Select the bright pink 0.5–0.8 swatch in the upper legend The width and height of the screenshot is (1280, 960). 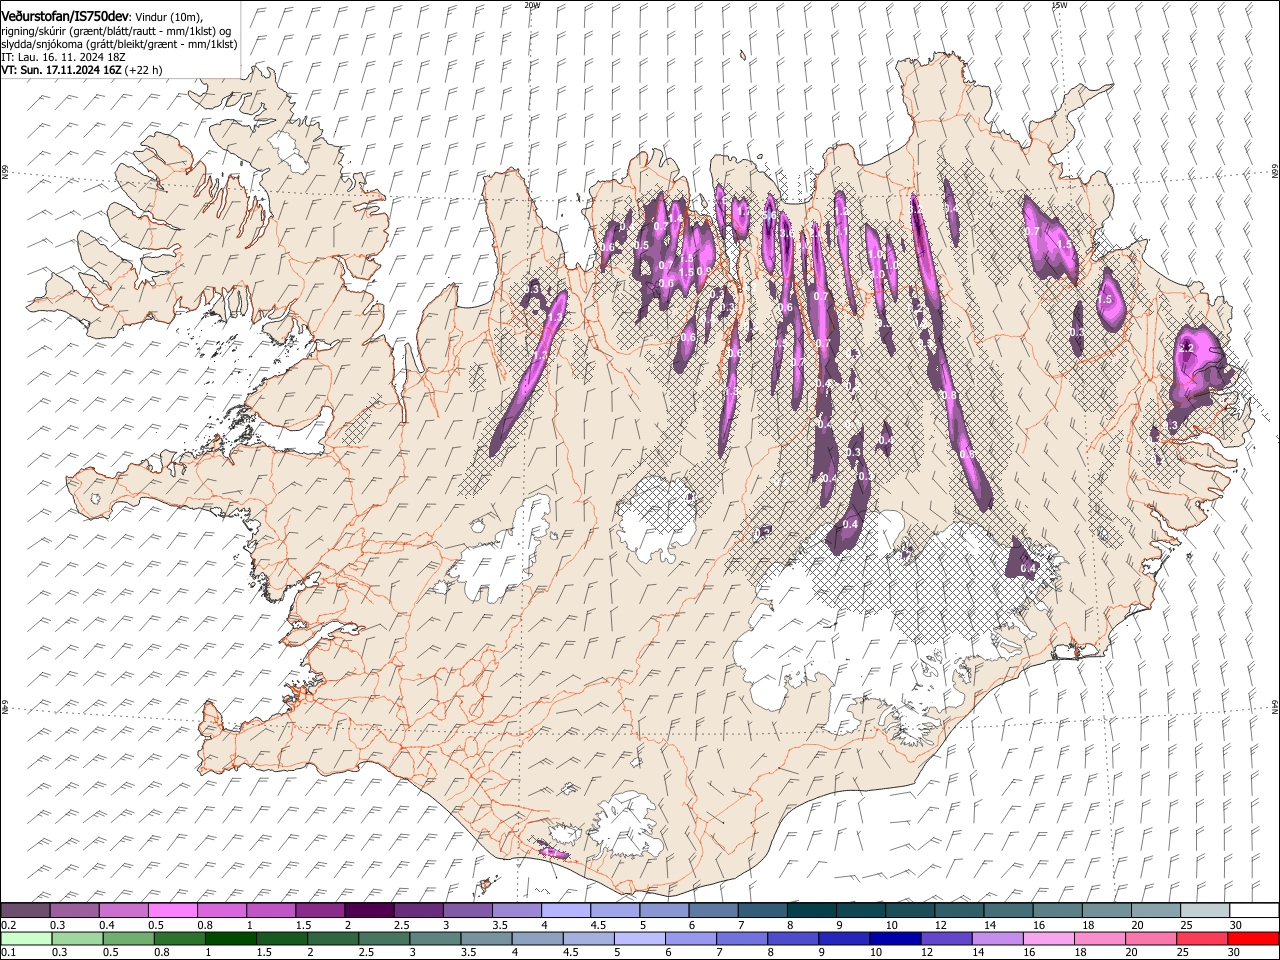172,910
